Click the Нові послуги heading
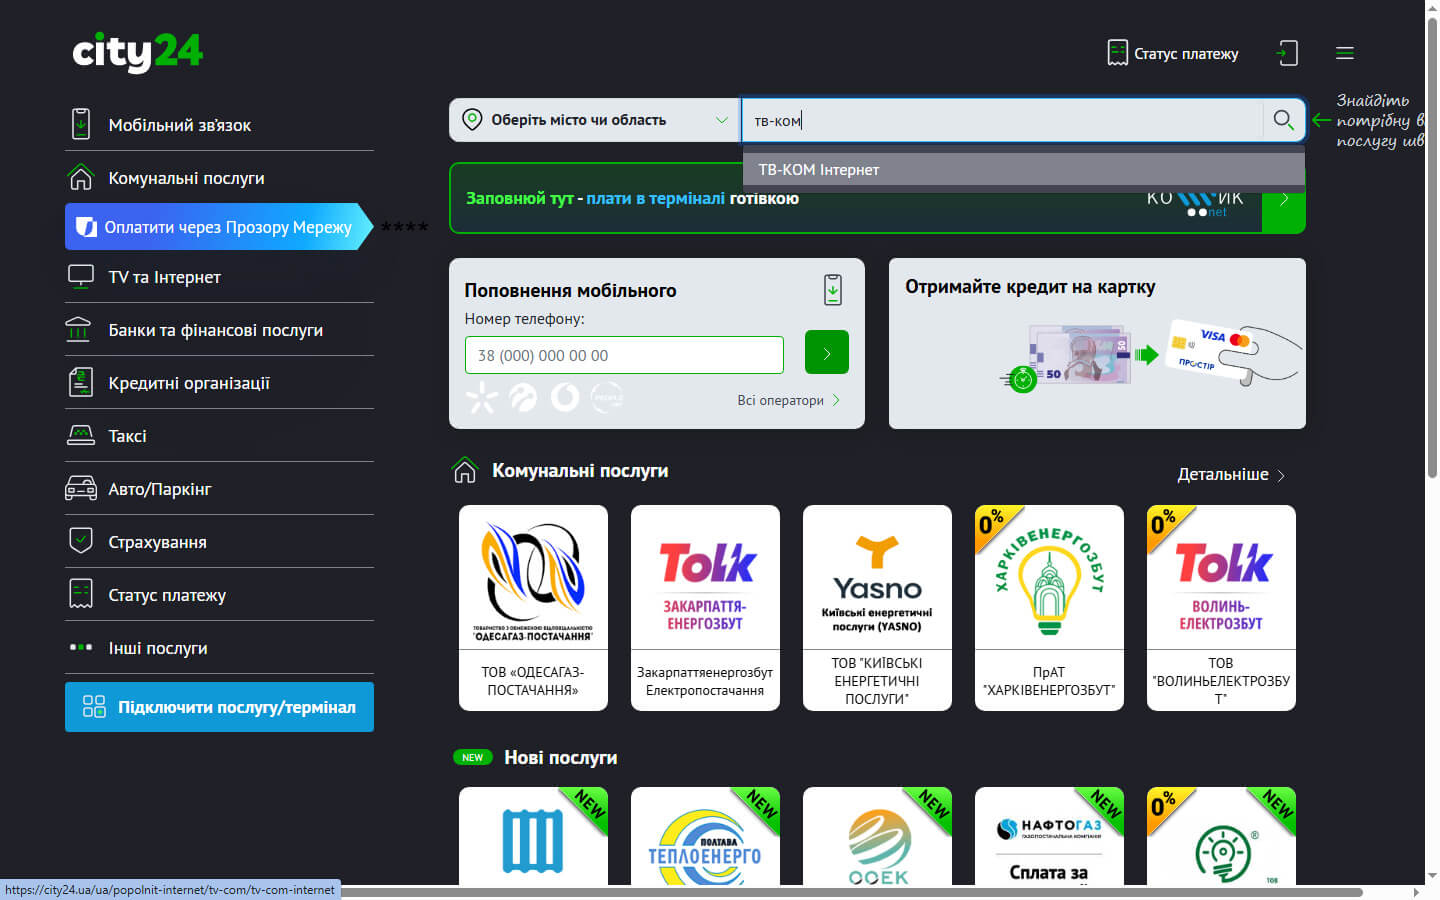This screenshot has width=1440, height=900. click(x=560, y=757)
